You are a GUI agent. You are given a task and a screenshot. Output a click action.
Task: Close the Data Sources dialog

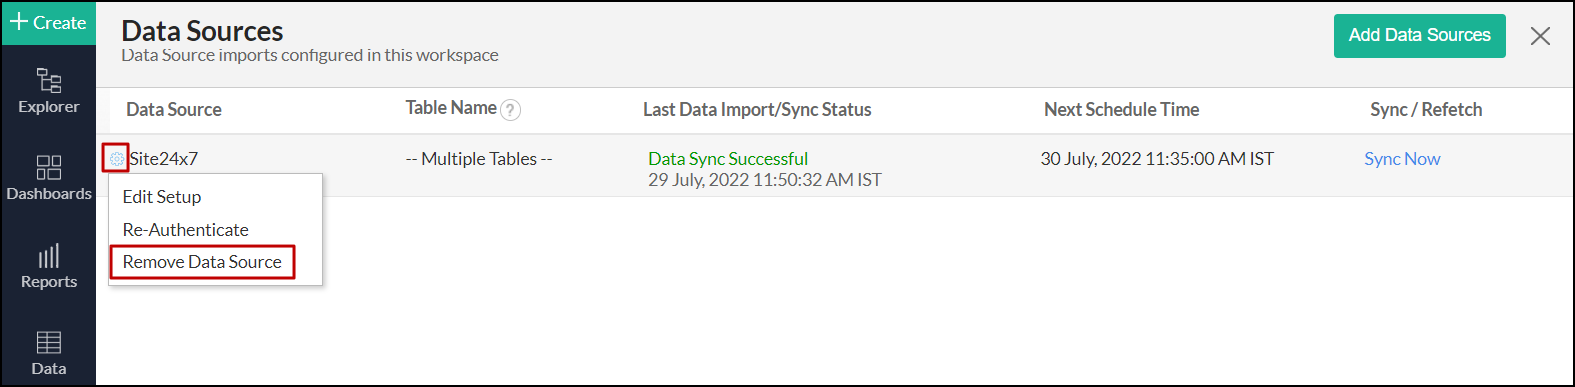click(x=1540, y=36)
